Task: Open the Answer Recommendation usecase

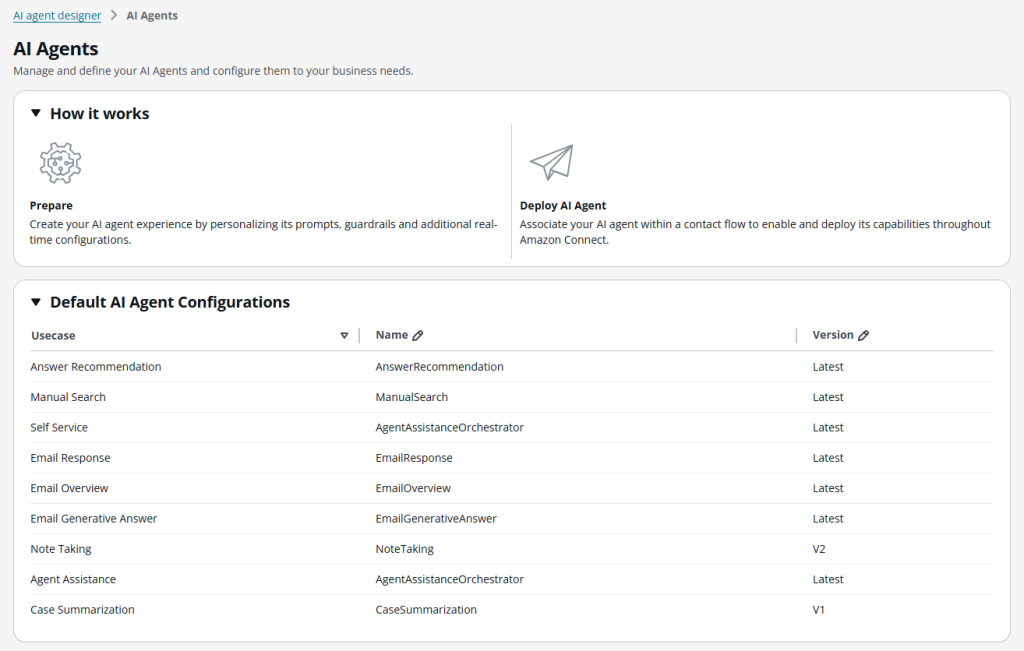Action: pyautogui.click(x=95, y=366)
